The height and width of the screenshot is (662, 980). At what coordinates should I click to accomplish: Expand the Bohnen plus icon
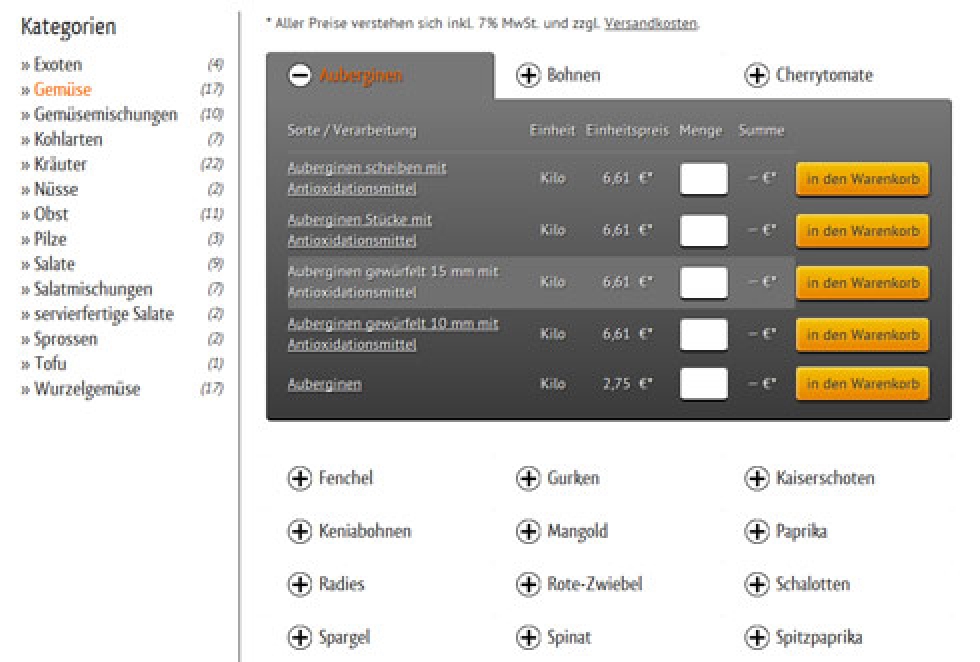(528, 76)
